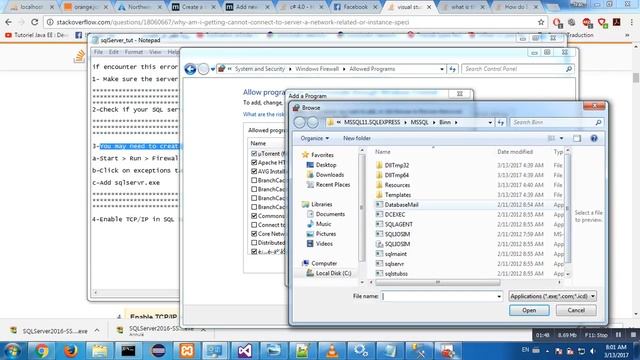
Task: Sort file list by Date modified column
Action: (515, 152)
